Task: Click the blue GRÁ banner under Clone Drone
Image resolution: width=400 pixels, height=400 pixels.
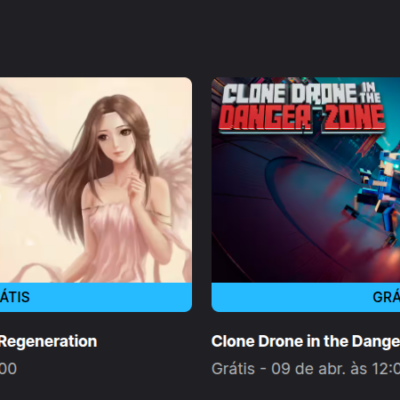Action: 306,297
